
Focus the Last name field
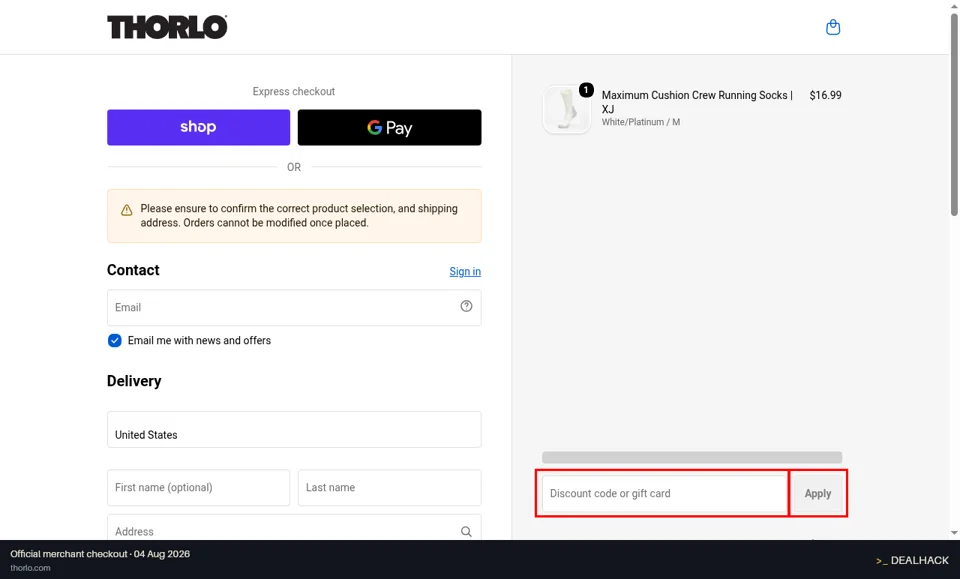[x=389, y=487]
